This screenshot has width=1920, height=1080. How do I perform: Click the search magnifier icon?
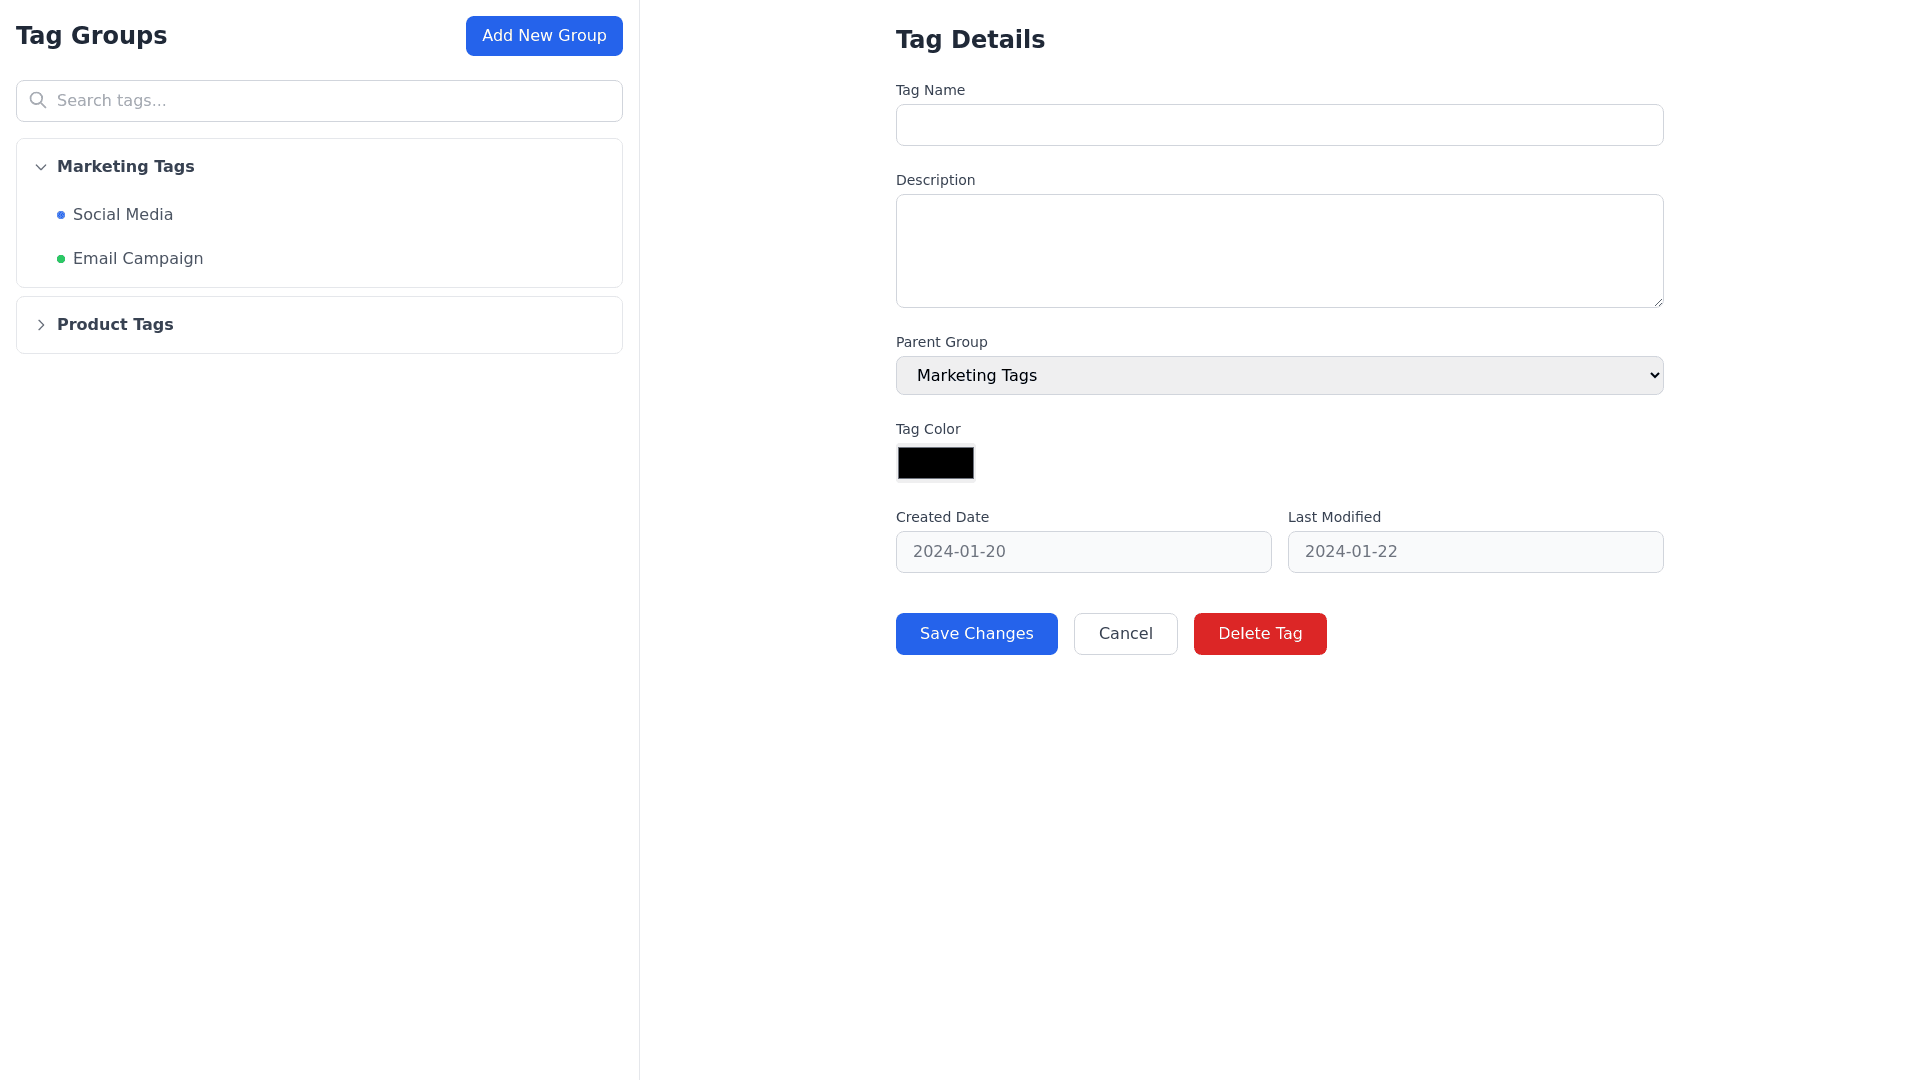point(38,100)
